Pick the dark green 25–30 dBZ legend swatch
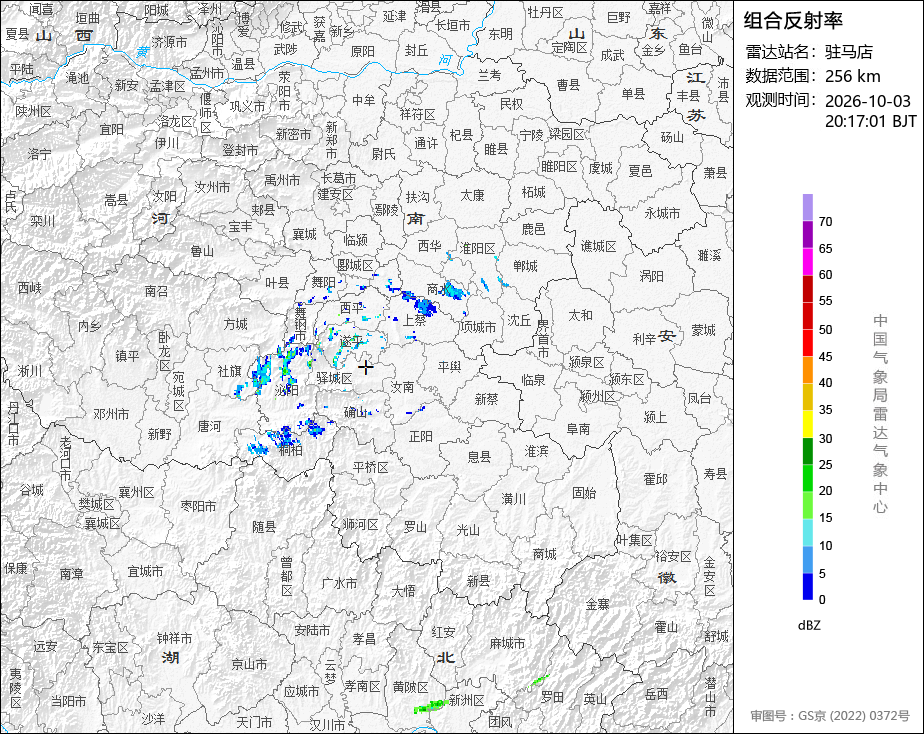The height and width of the screenshot is (734, 924). click(807, 451)
